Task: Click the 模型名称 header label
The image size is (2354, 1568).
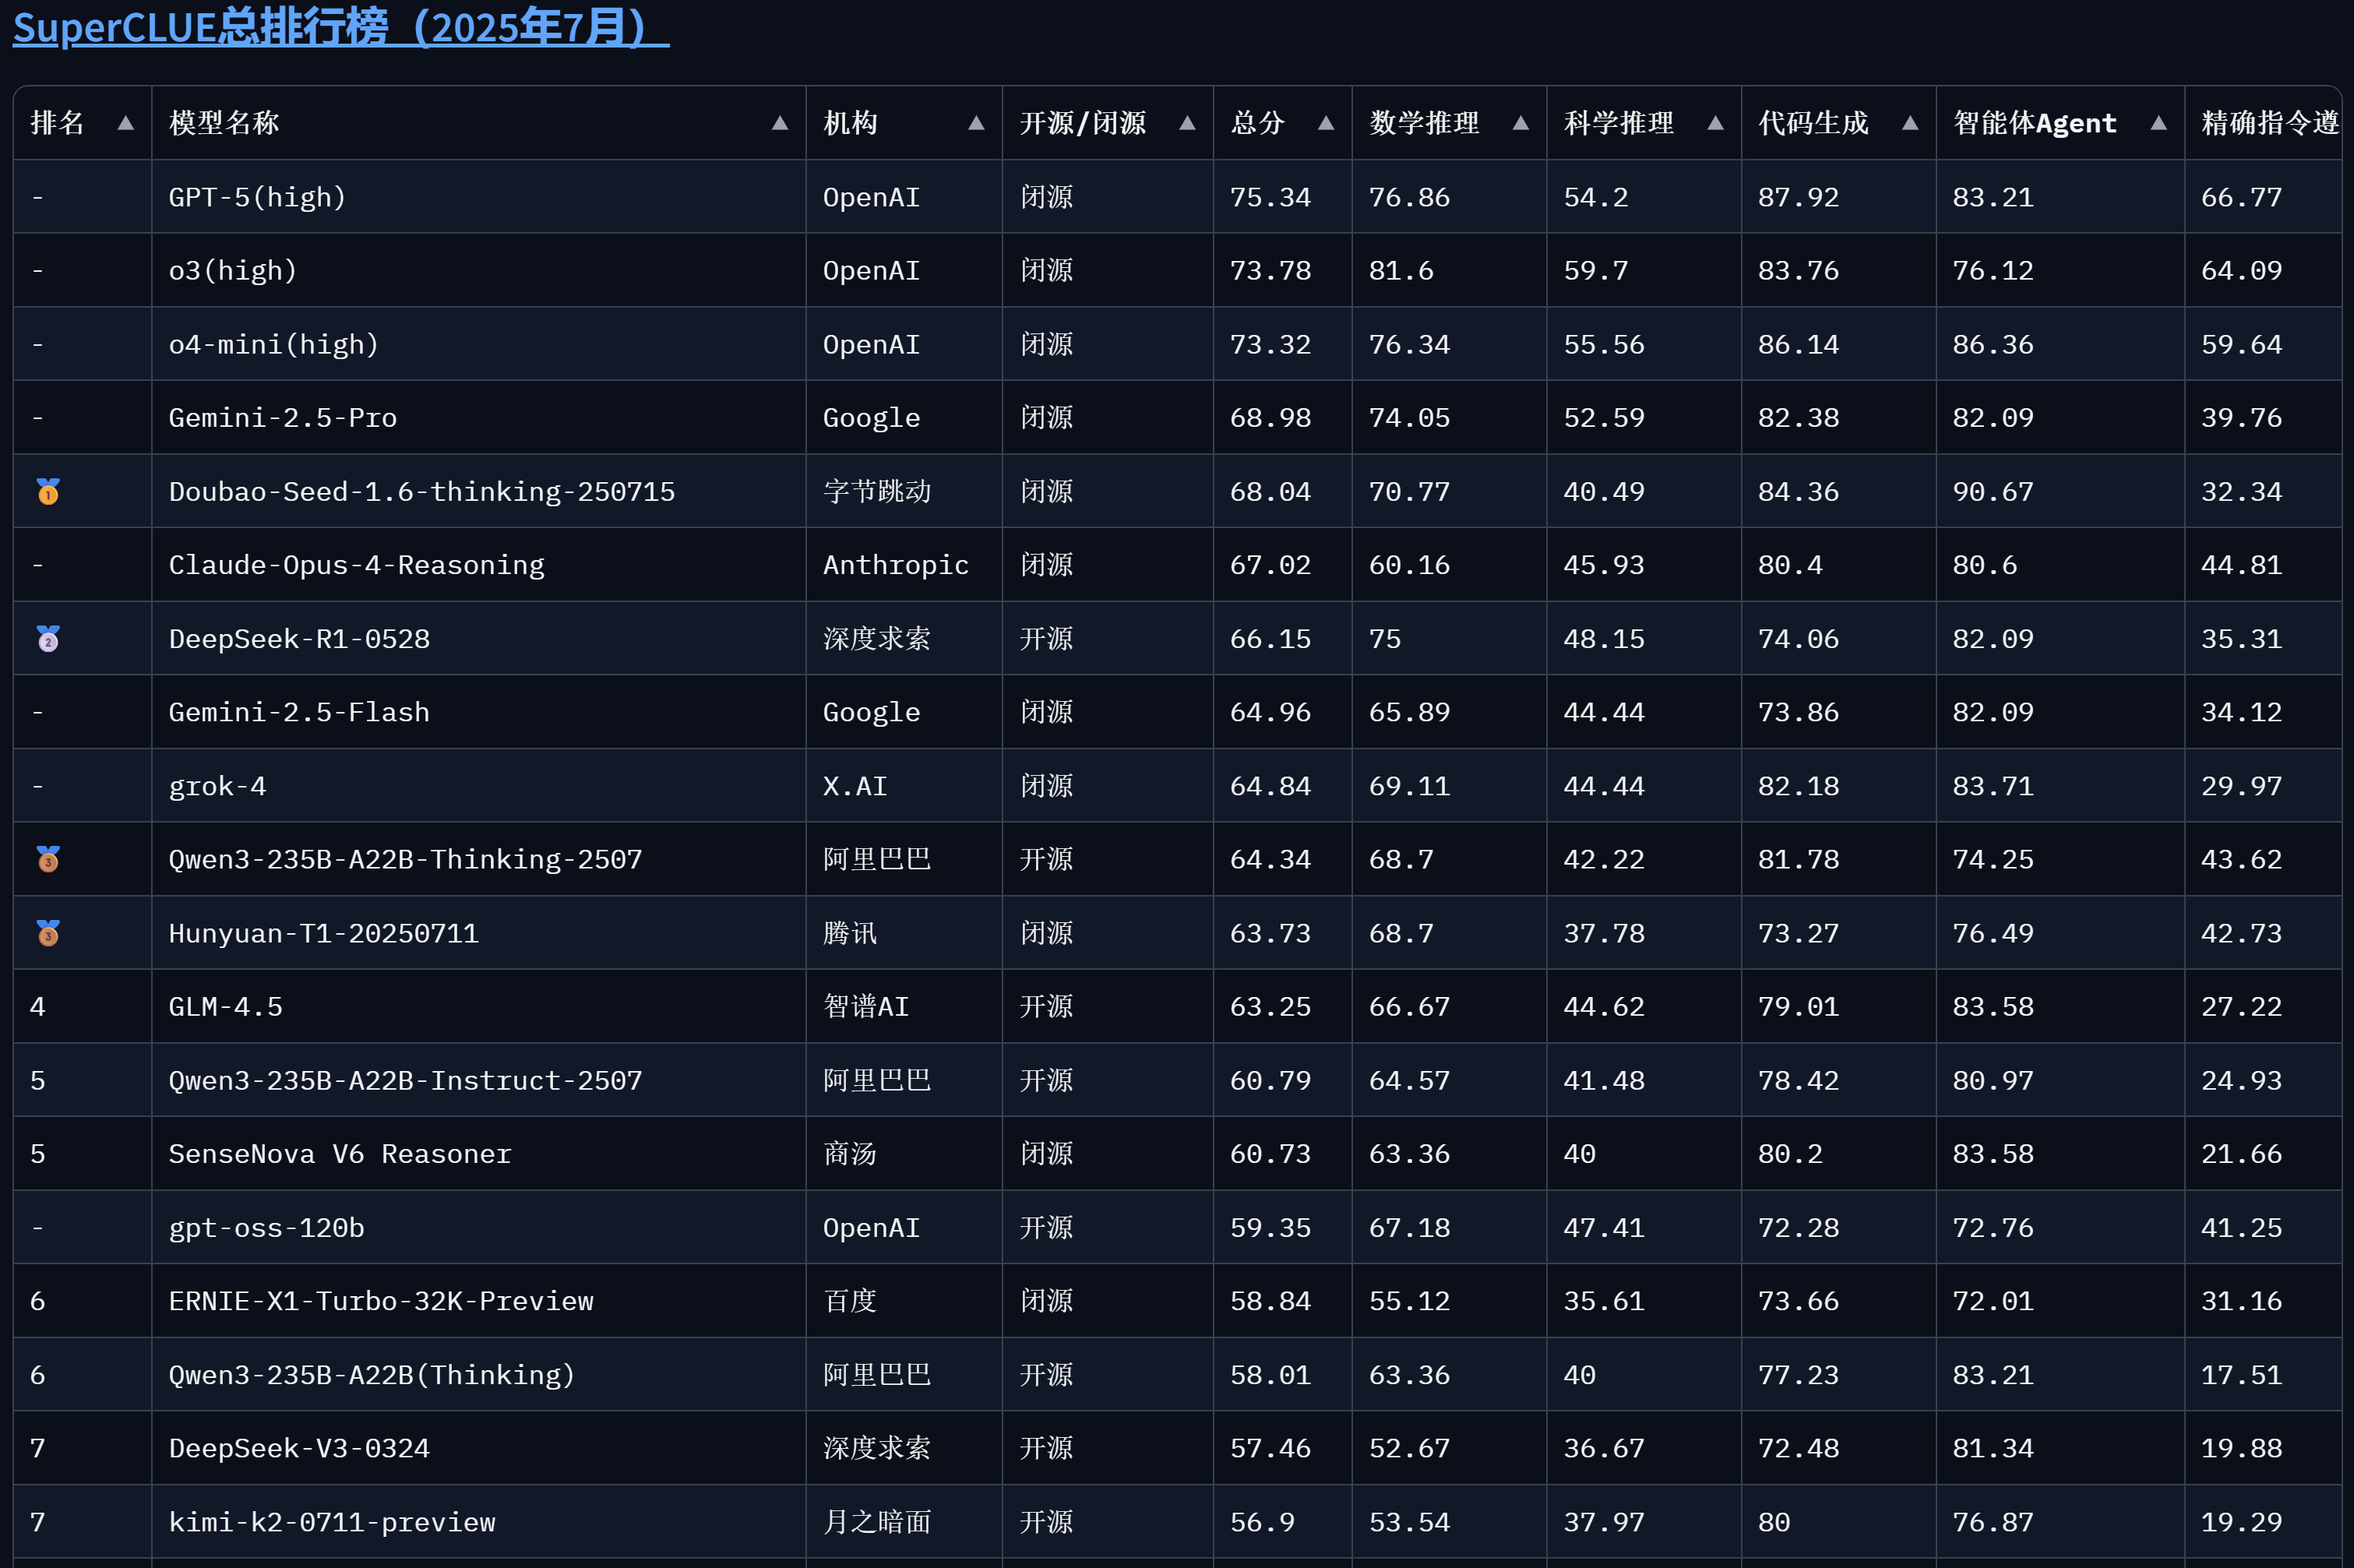Action: point(224,123)
